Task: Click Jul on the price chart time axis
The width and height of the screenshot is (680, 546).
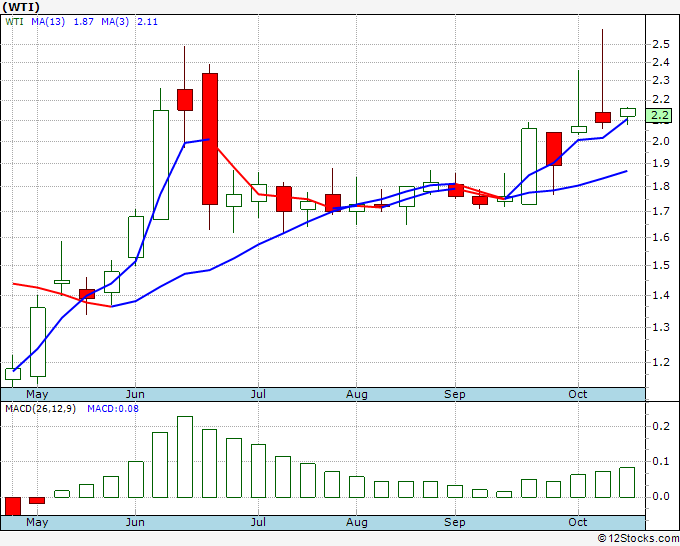Action: (258, 395)
